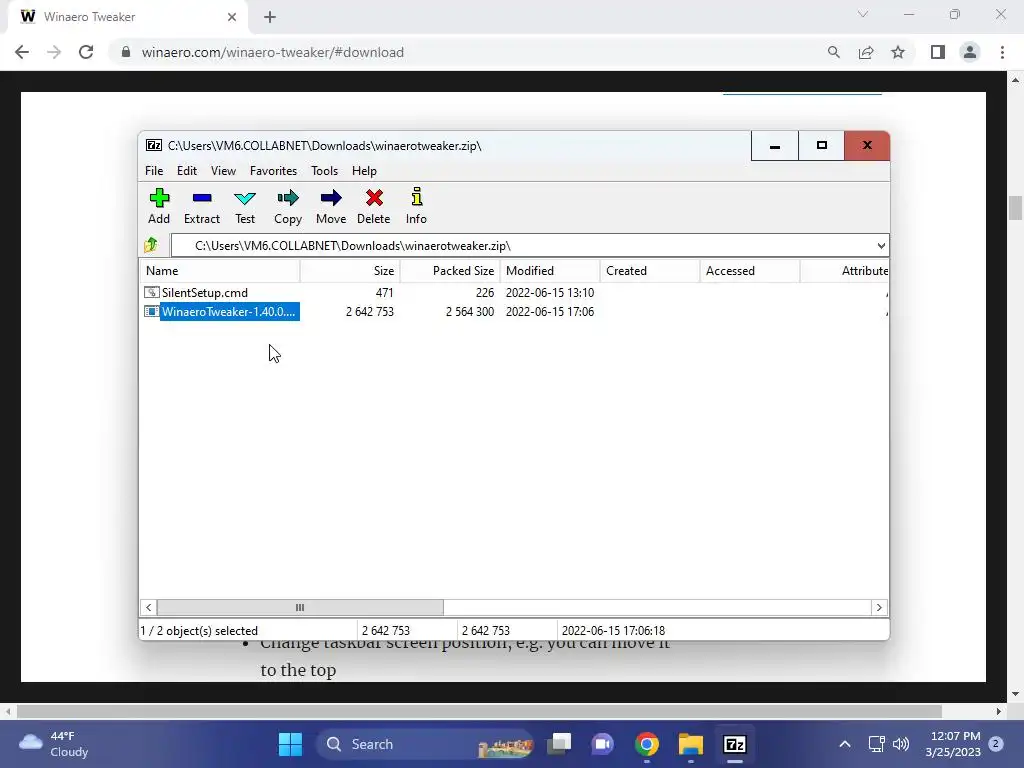Click the 7-Zip path input field
The height and width of the screenshot is (768, 1024).
pyautogui.click(x=522, y=246)
